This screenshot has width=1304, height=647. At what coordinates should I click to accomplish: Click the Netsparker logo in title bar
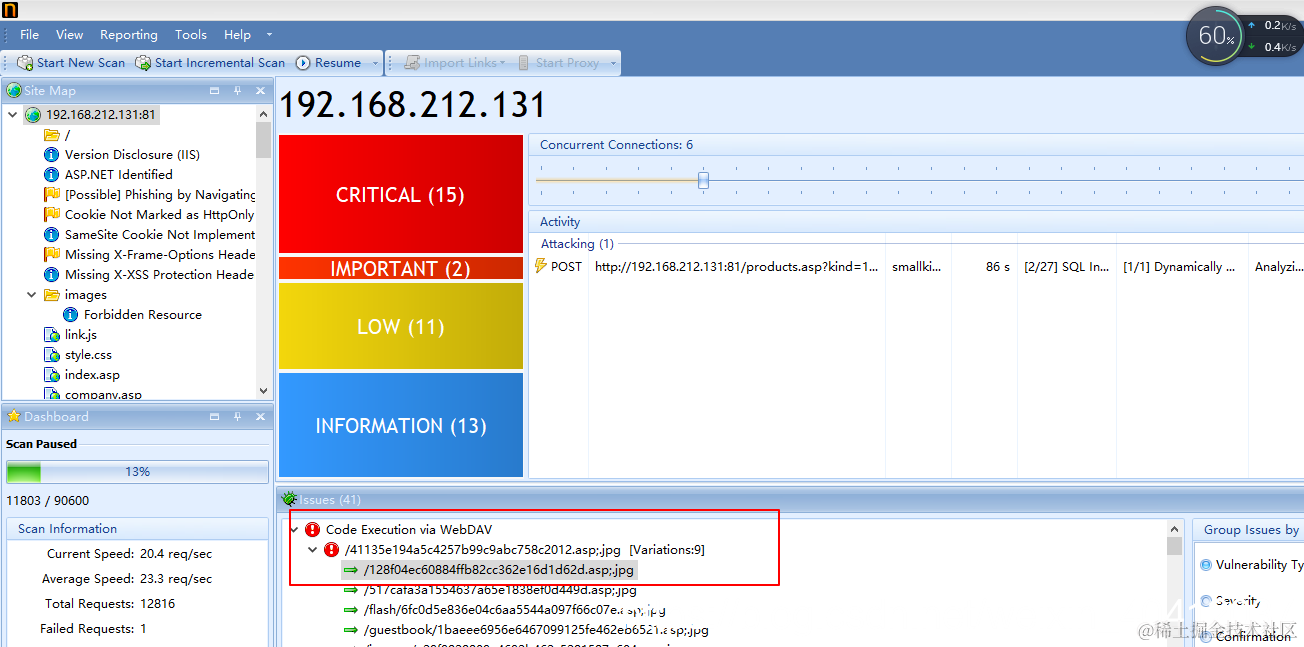coord(10,9)
